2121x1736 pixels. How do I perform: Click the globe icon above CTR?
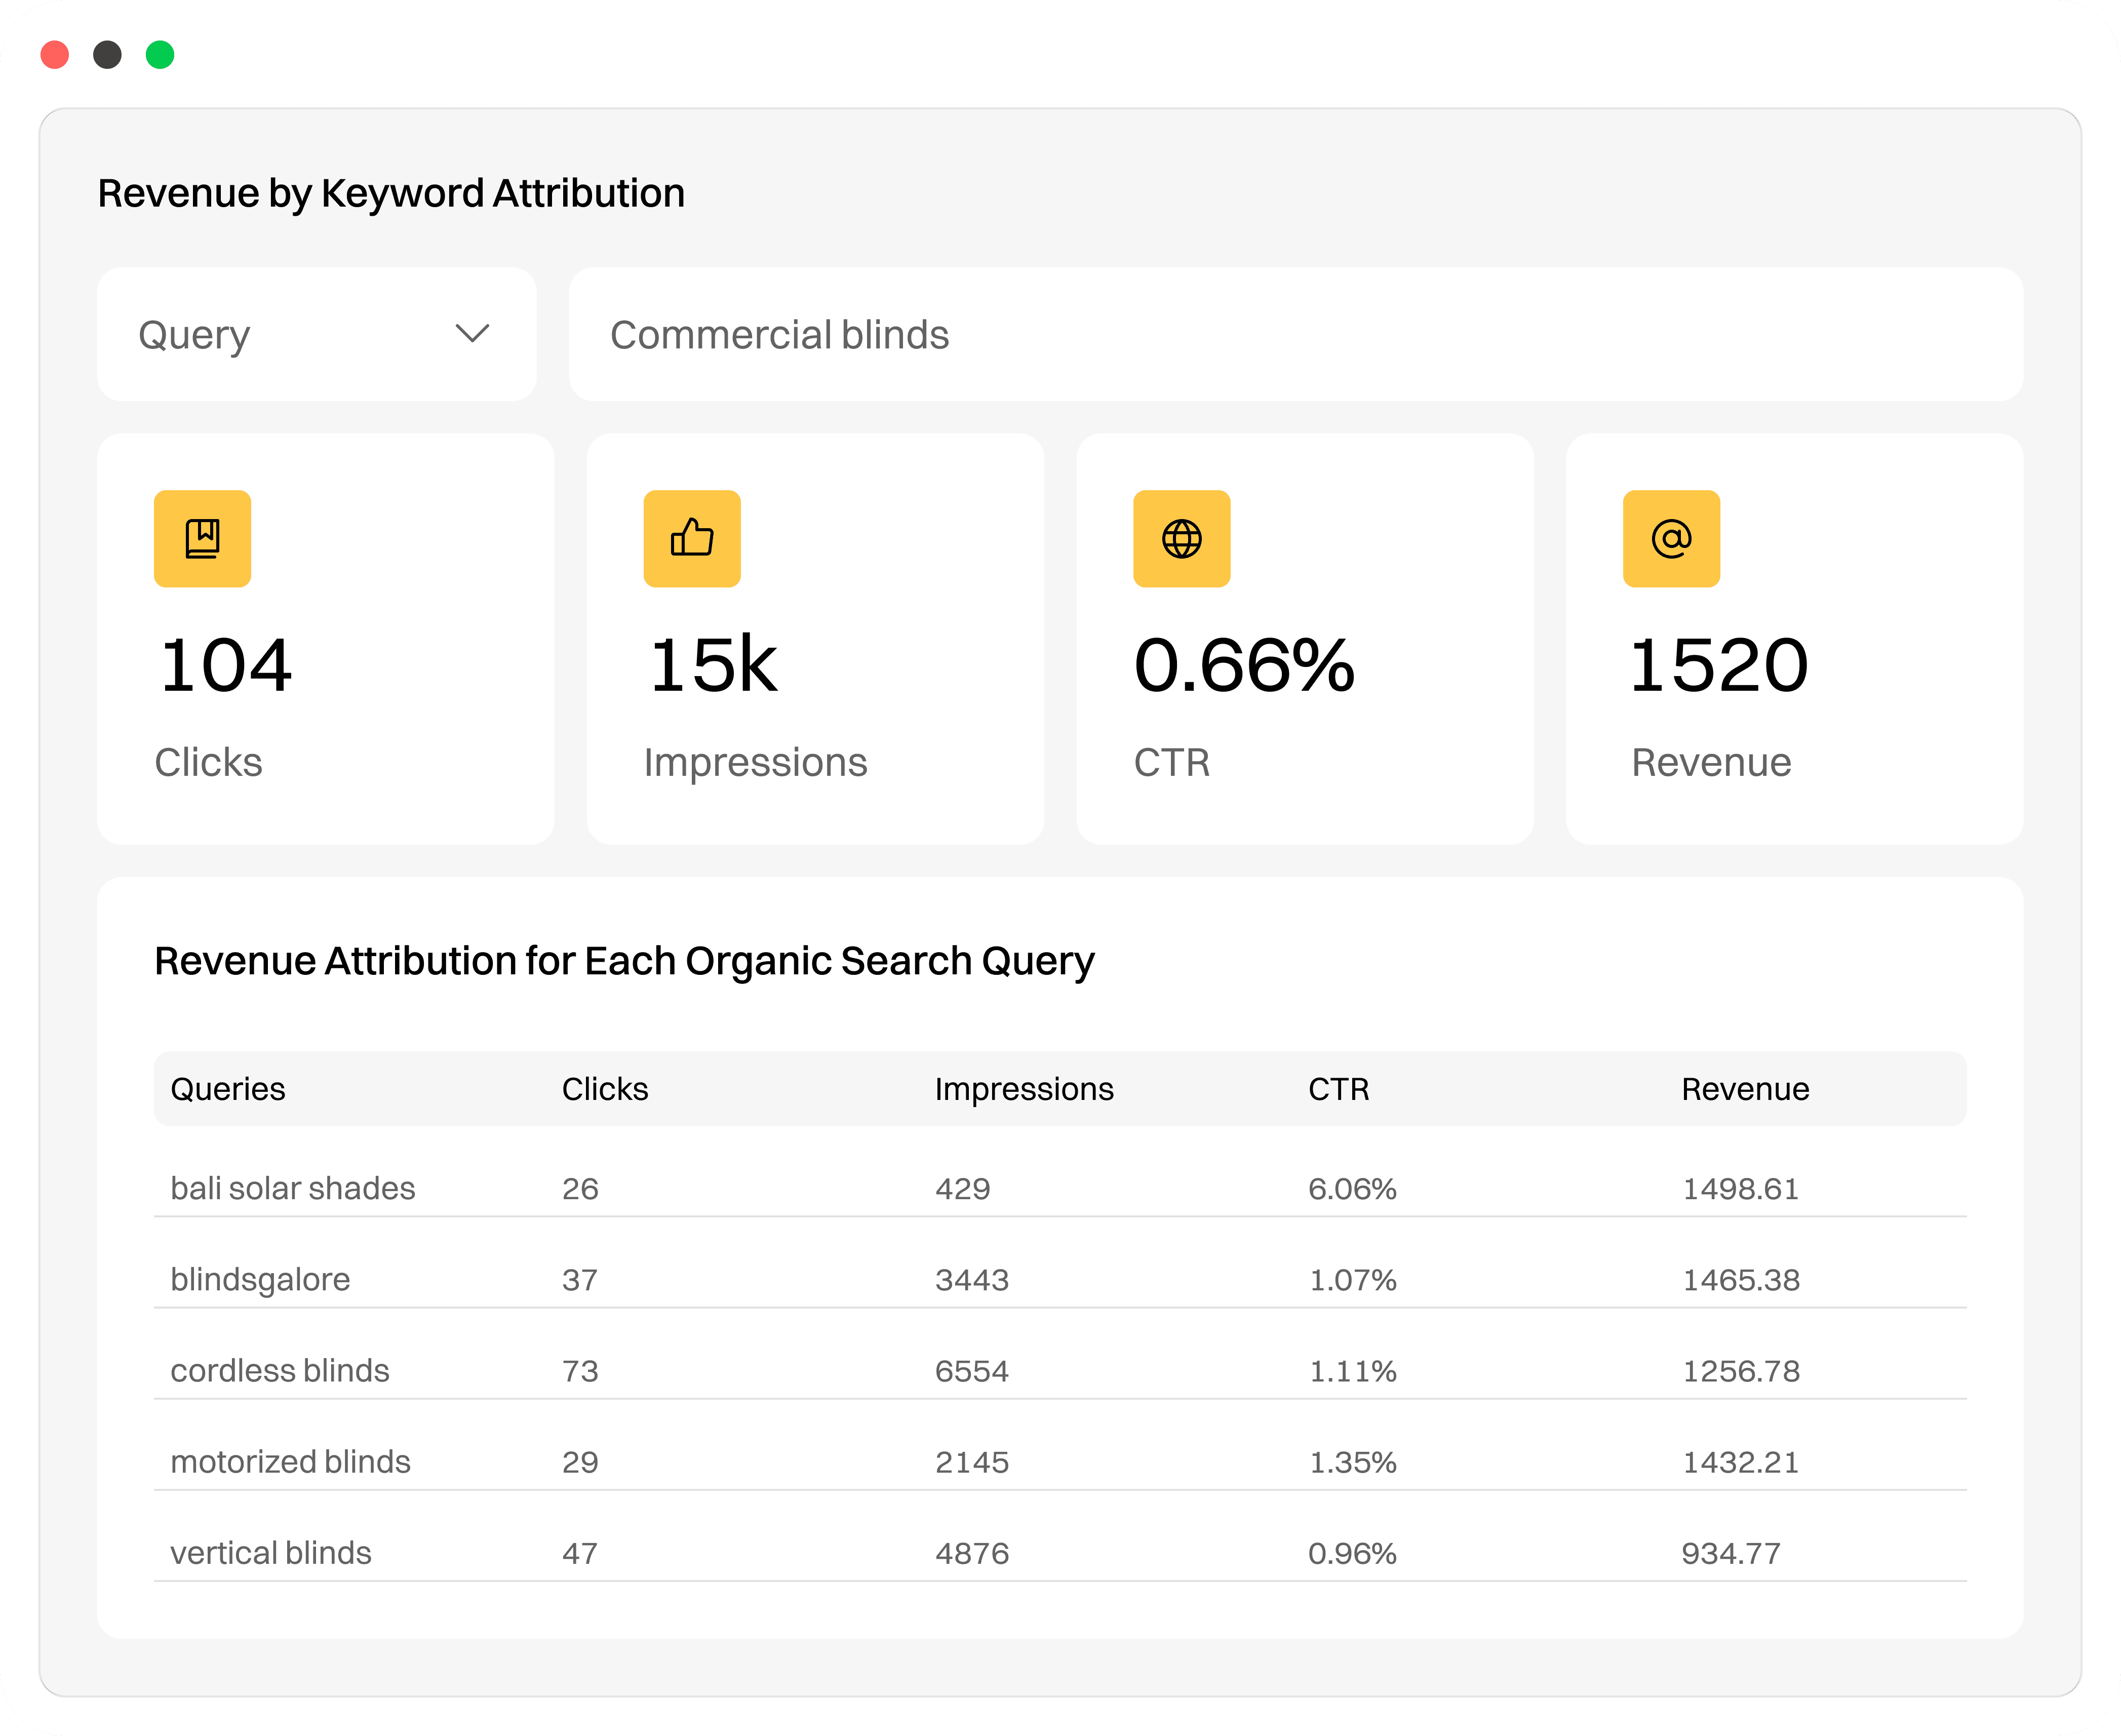(x=1181, y=539)
